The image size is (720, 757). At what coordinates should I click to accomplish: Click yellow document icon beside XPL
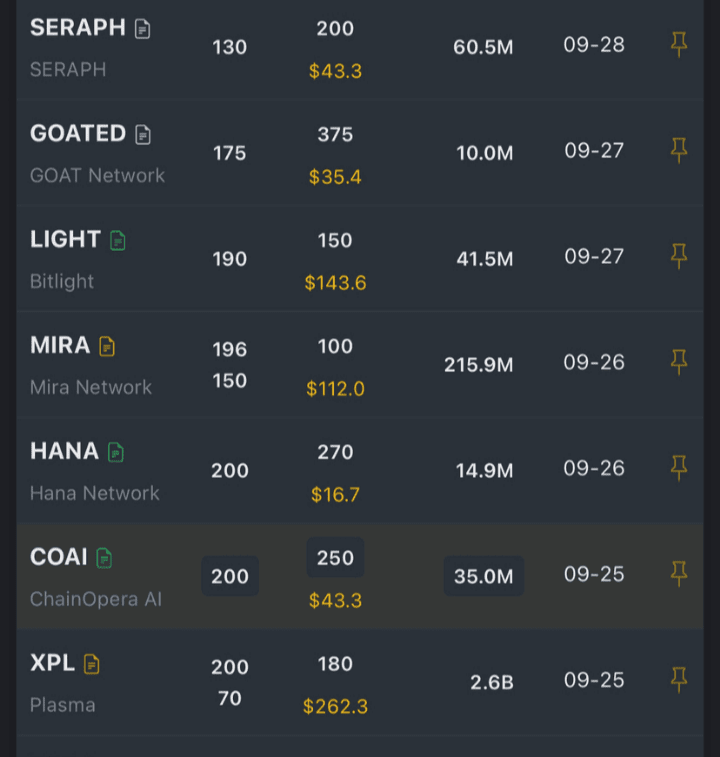92,664
